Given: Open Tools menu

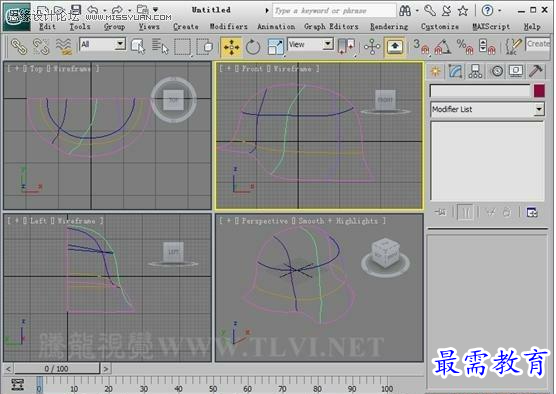Looking at the screenshot, I should 80,27.
